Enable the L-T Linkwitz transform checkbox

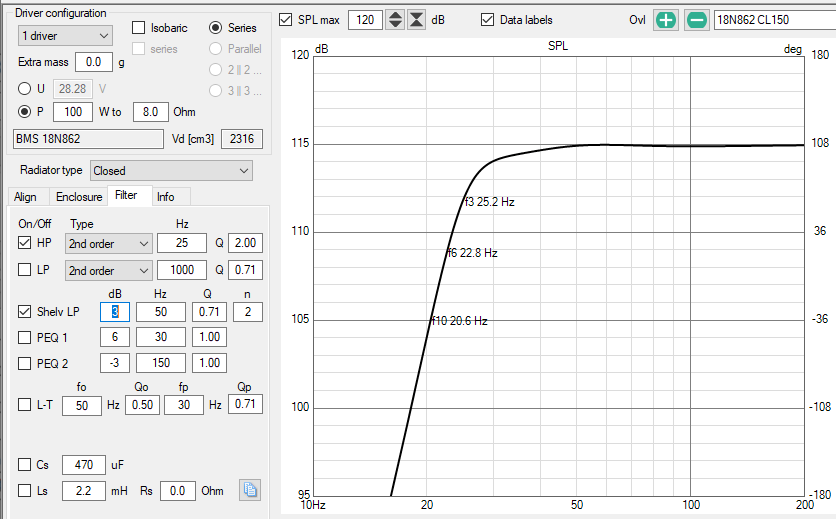[x=25, y=404]
